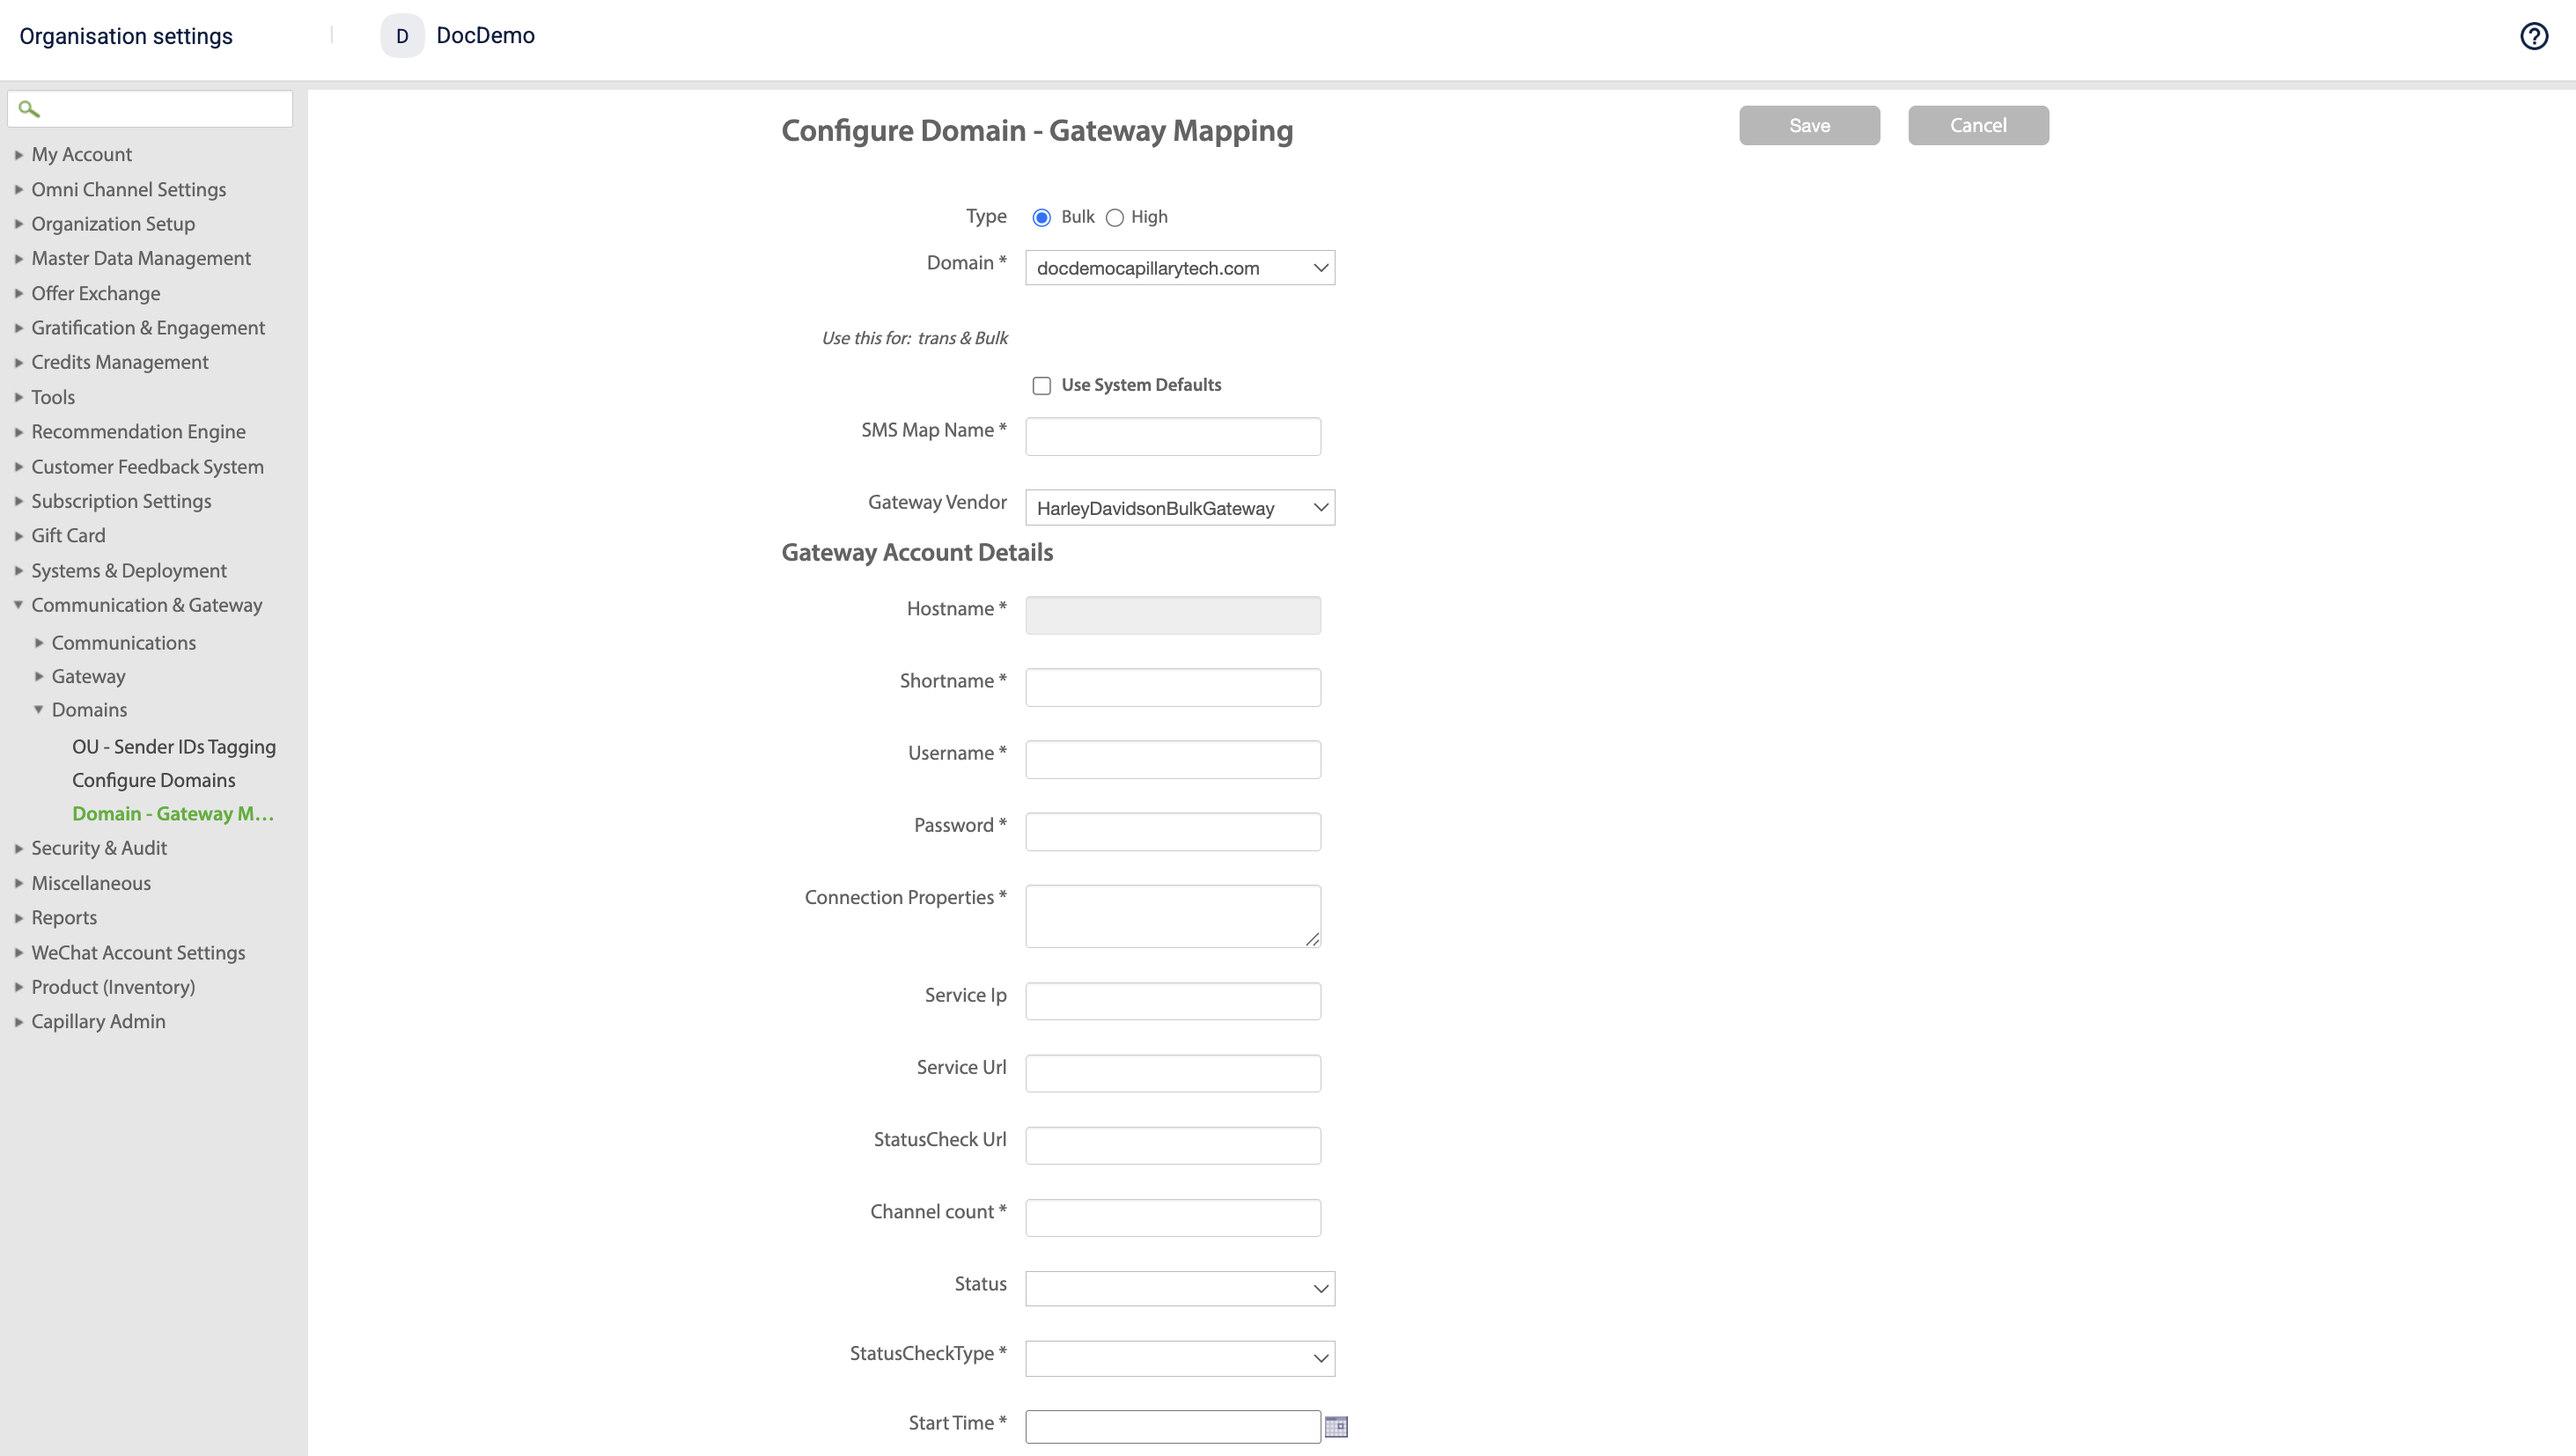Select the Bulk type radio button
Screen dimensions: 2576x1456
click(1041, 218)
